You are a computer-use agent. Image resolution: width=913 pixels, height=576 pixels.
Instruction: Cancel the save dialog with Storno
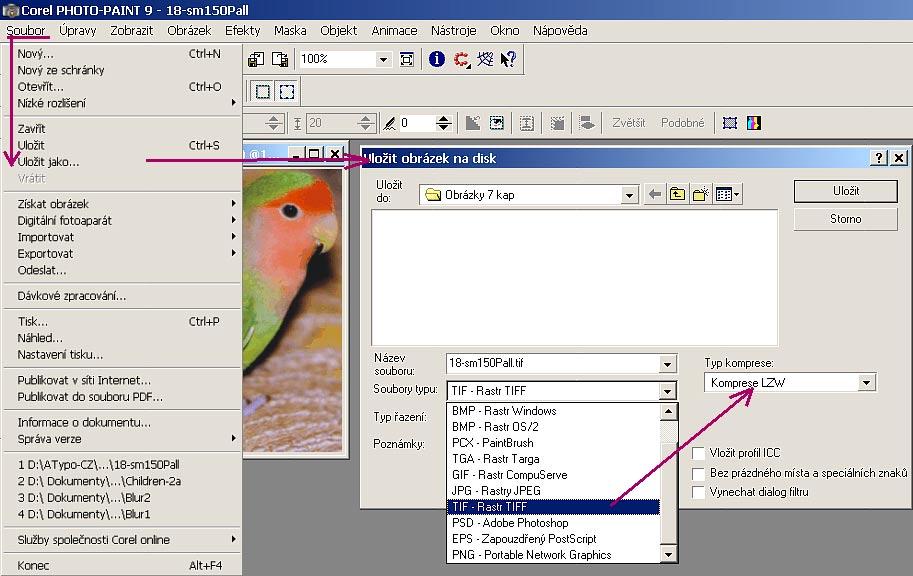tap(845, 219)
